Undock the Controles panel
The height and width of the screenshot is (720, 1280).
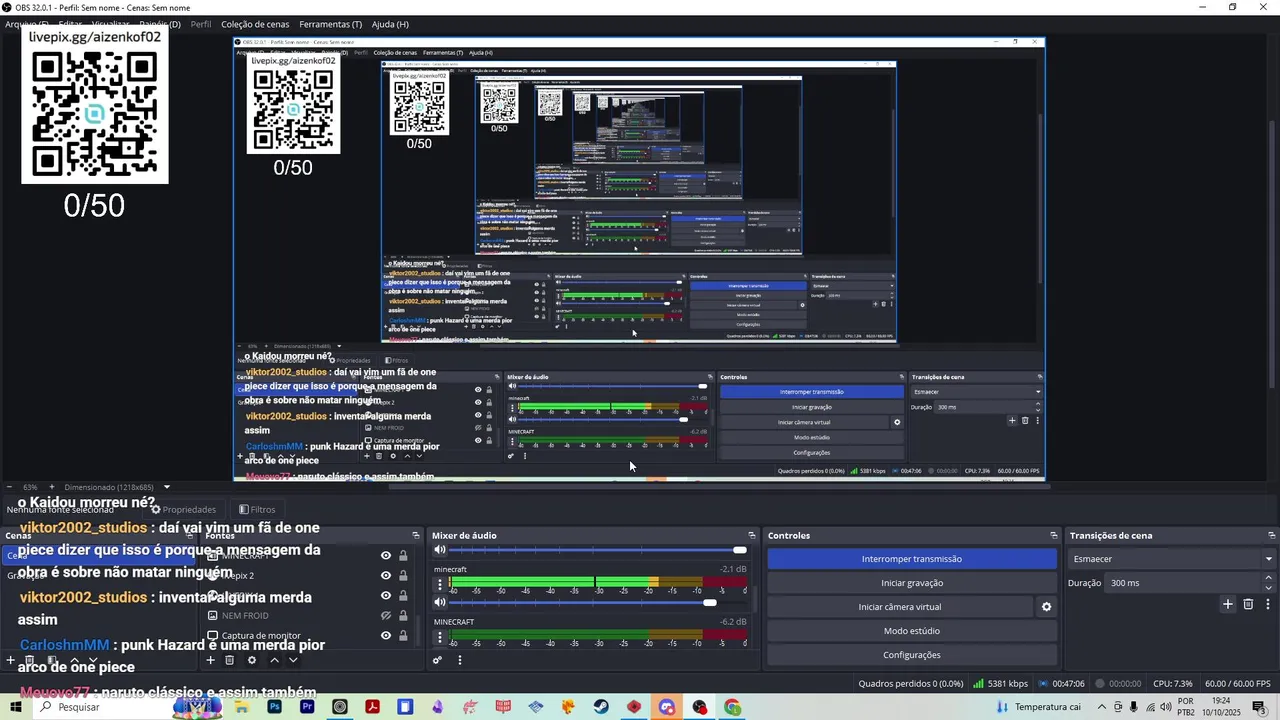pyautogui.click(x=1053, y=536)
